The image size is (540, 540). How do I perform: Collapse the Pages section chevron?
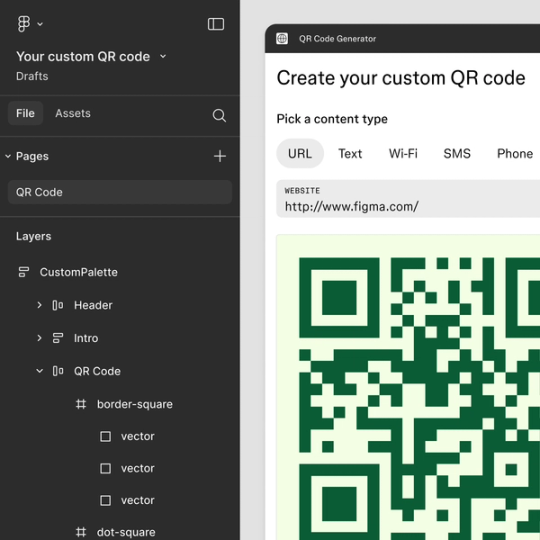(8, 156)
